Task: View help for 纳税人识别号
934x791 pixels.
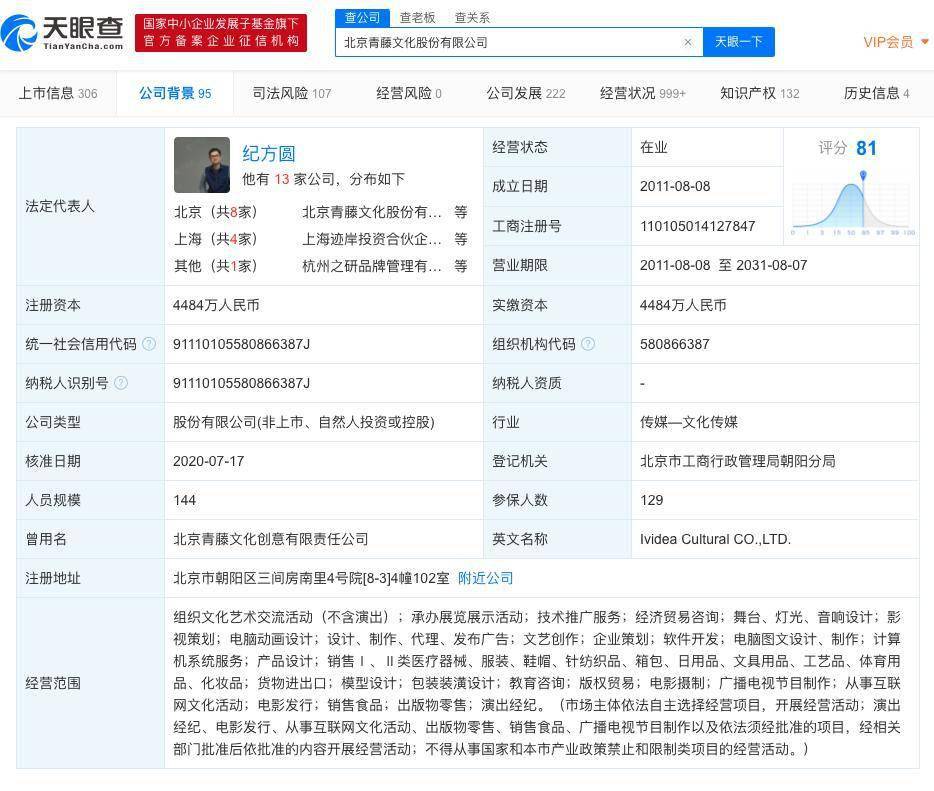Action: (120, 383)
